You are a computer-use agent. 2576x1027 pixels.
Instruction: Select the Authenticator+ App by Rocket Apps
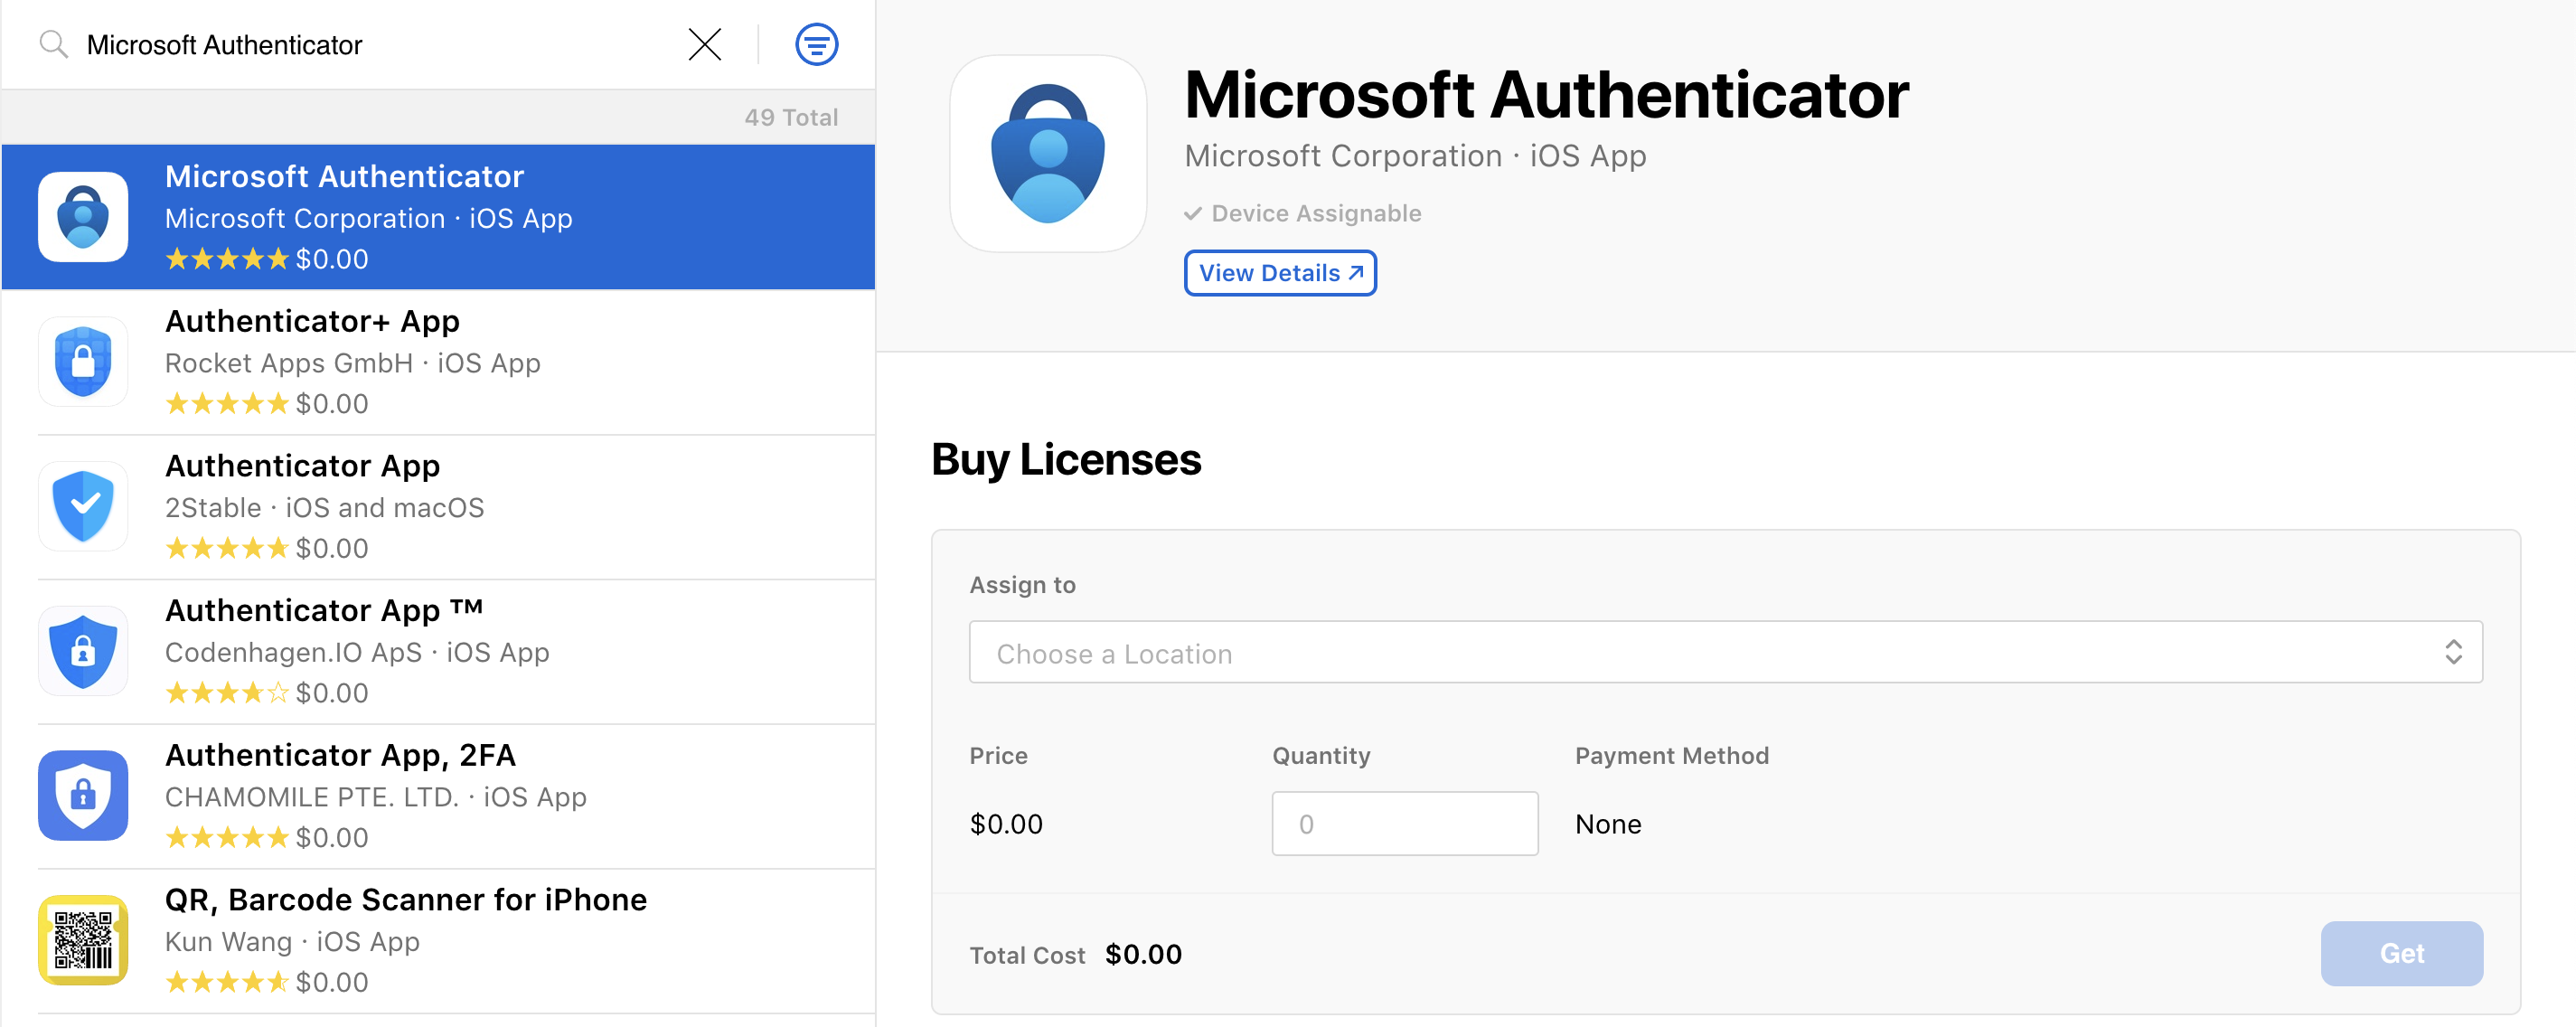438,362
